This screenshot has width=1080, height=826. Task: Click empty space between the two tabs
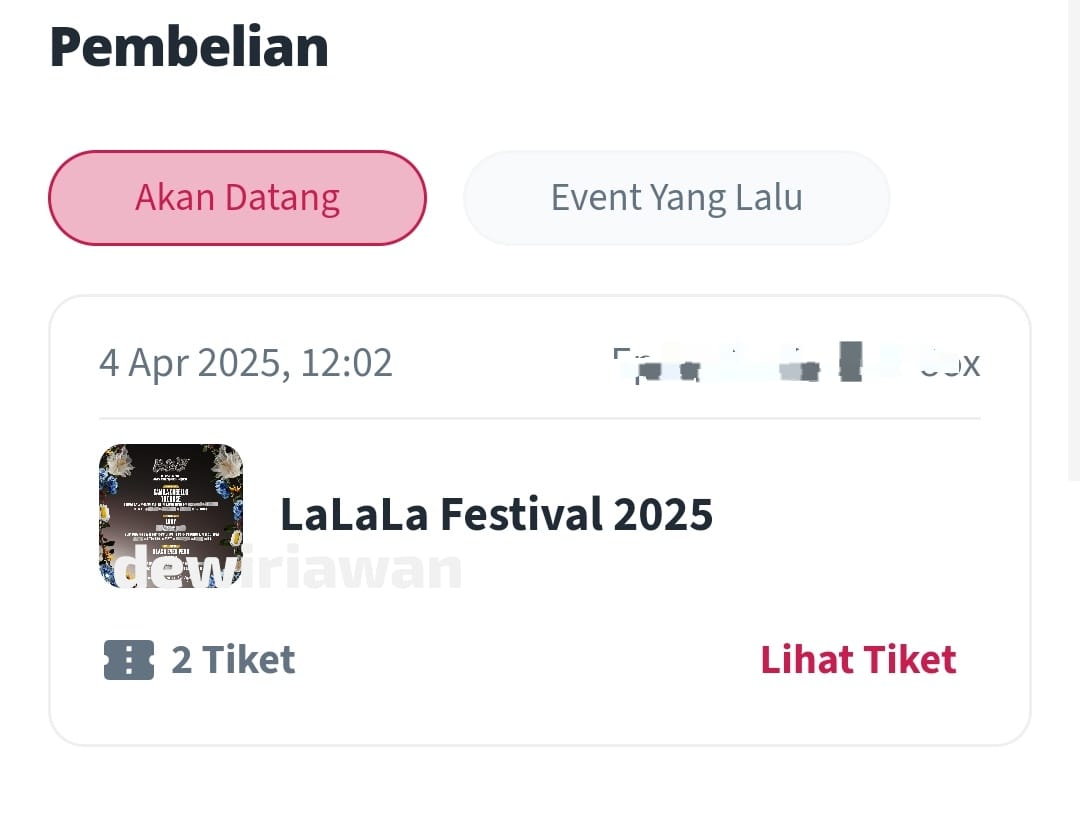[445, 198]
